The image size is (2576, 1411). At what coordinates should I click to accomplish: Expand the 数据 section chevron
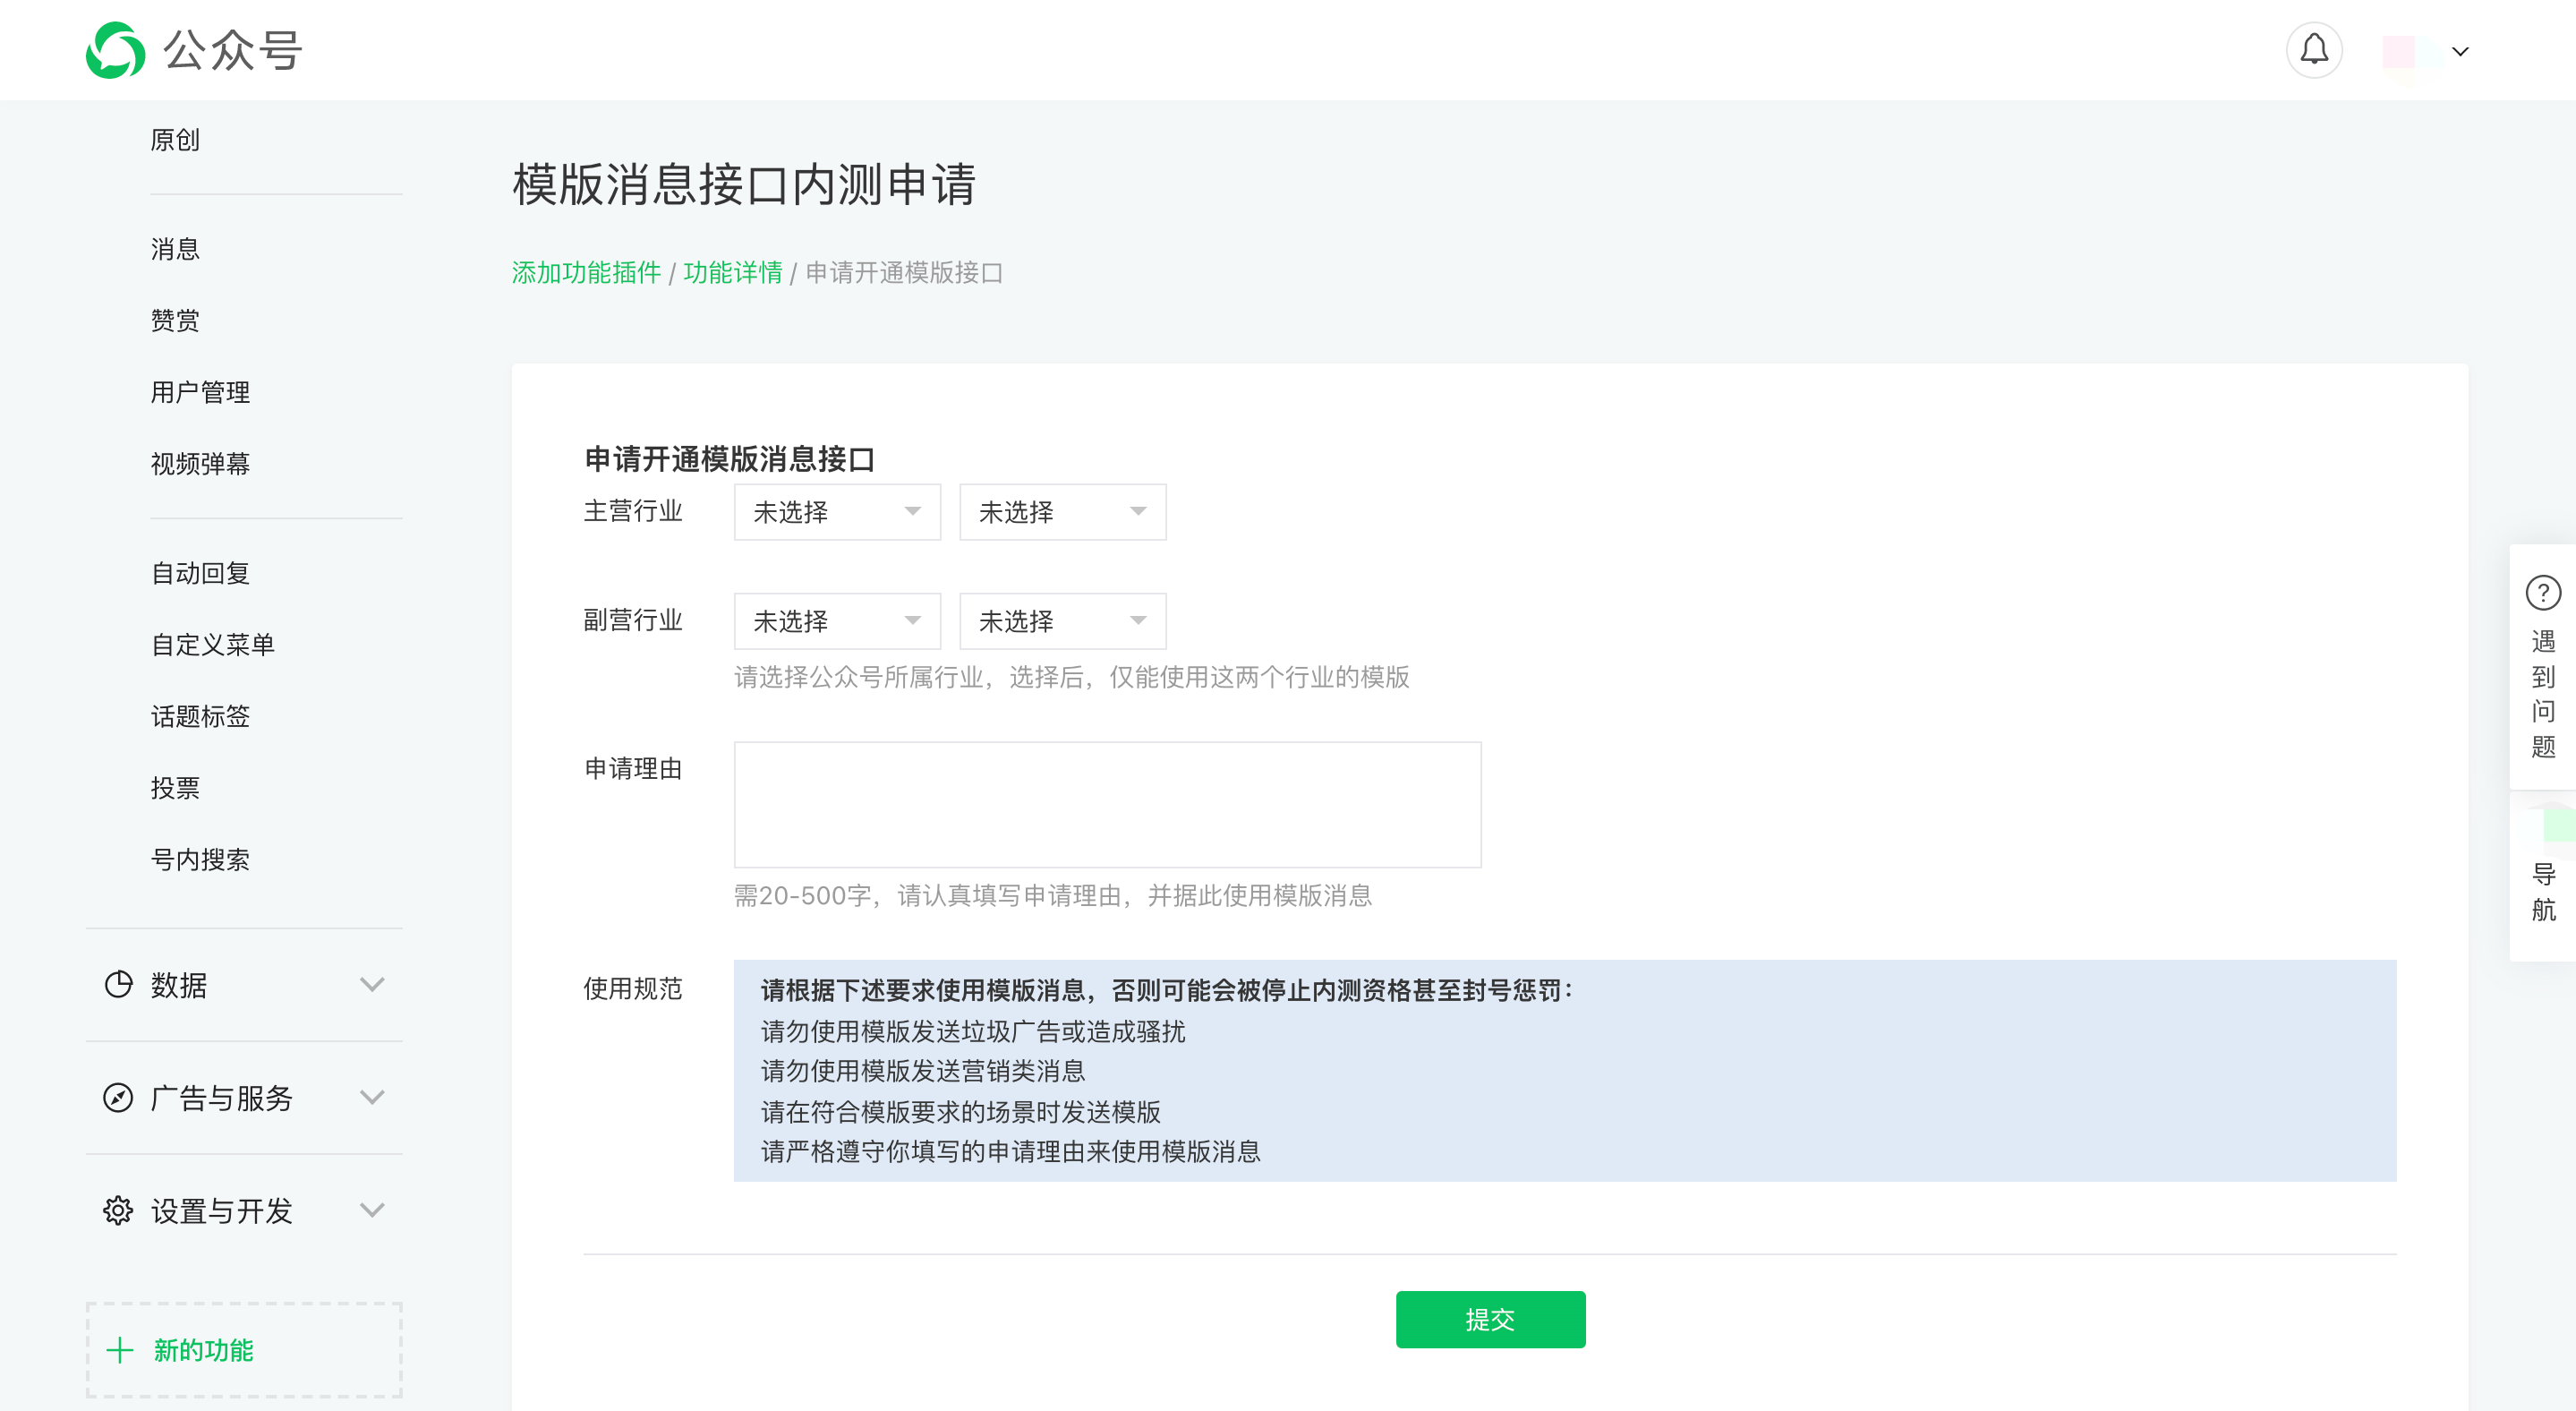(372, 985)
